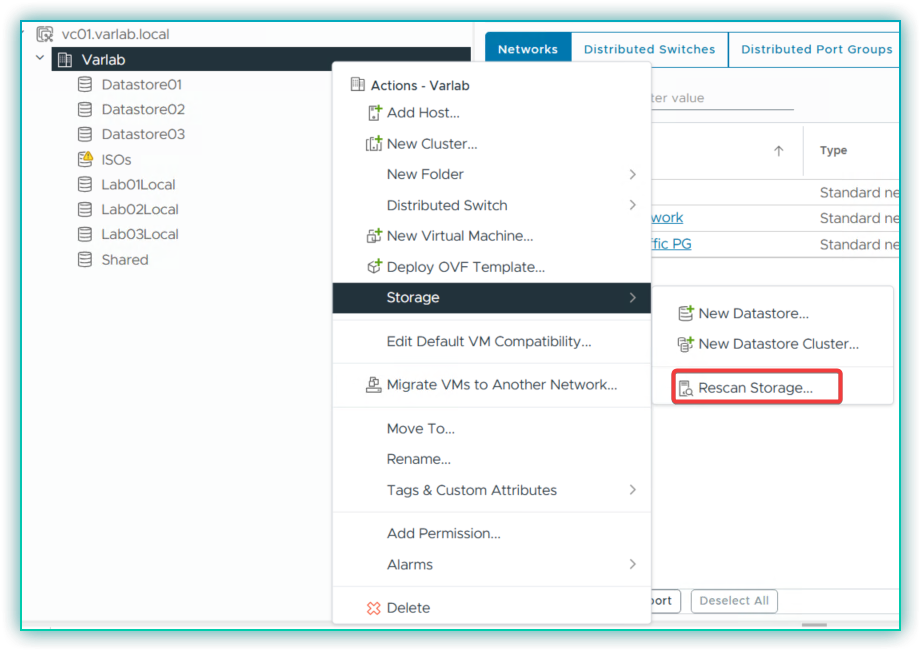Click the Varlab datacenter icon
Viewport: 921px width, 651px height.
pos(65,60)
